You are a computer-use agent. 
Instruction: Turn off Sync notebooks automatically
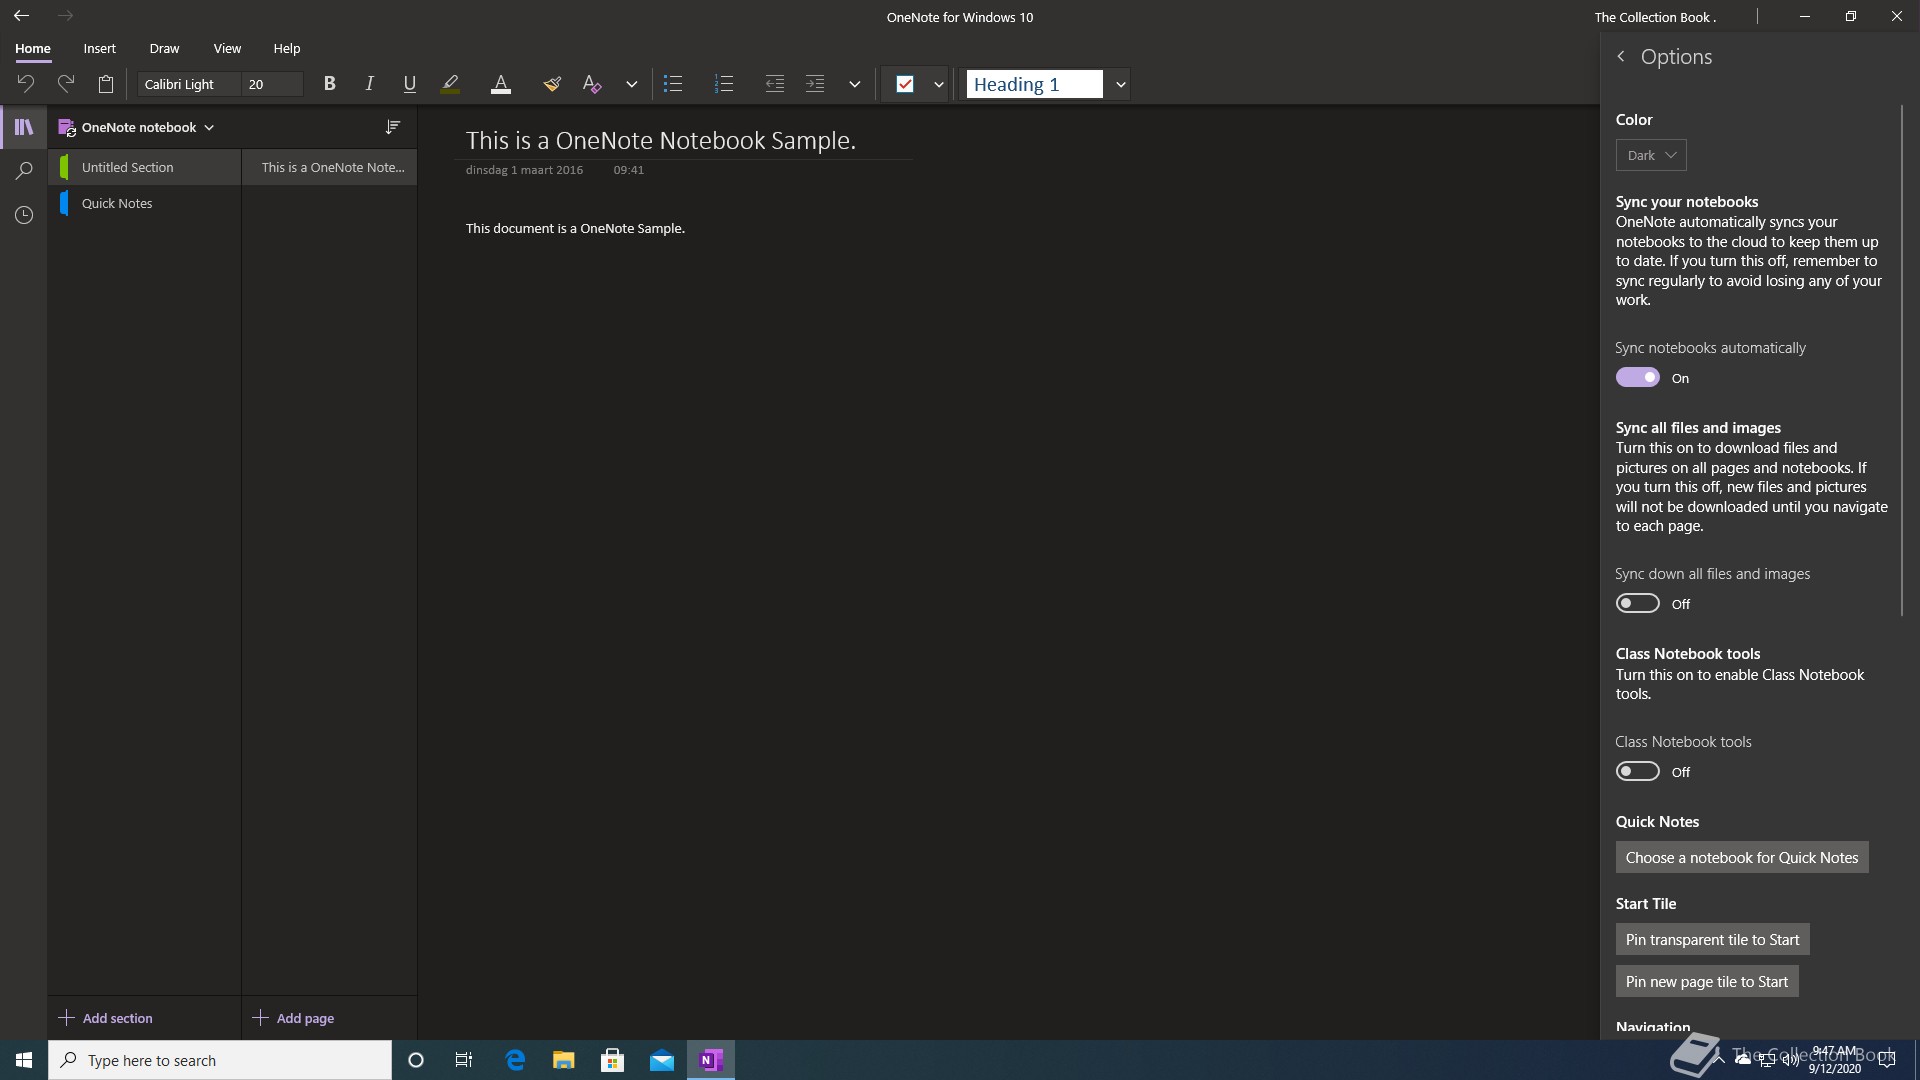coord(1638,377)
